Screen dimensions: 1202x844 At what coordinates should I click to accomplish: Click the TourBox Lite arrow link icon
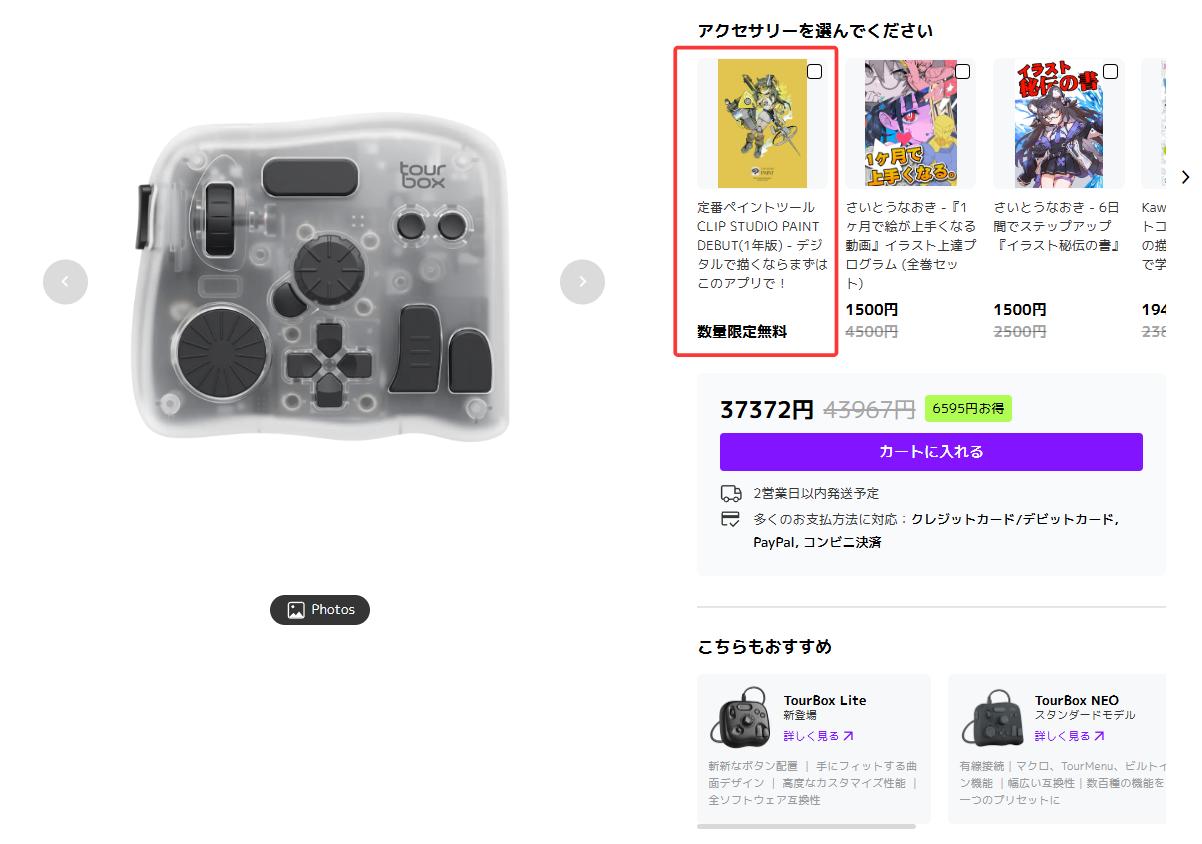click(848, 736)
